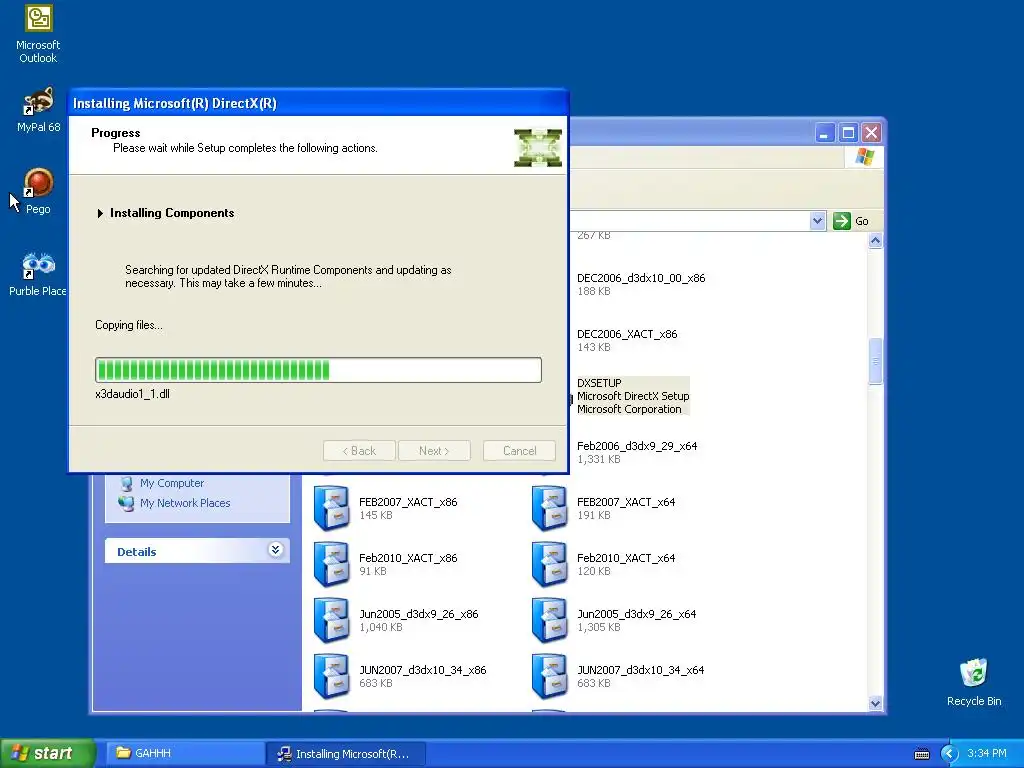Select the DXSETUP file entry
This screenshot has width=1024, height=768.
(632, 396)
